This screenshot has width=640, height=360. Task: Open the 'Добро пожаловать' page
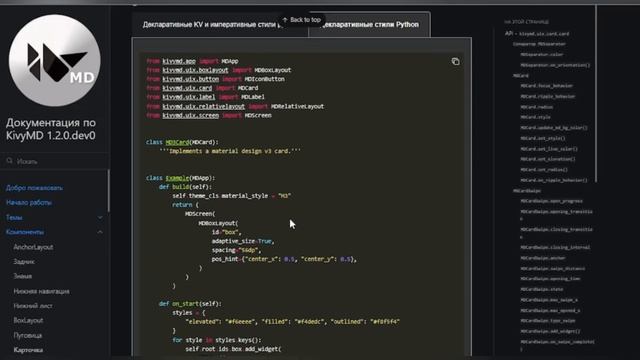coord(34,188)
